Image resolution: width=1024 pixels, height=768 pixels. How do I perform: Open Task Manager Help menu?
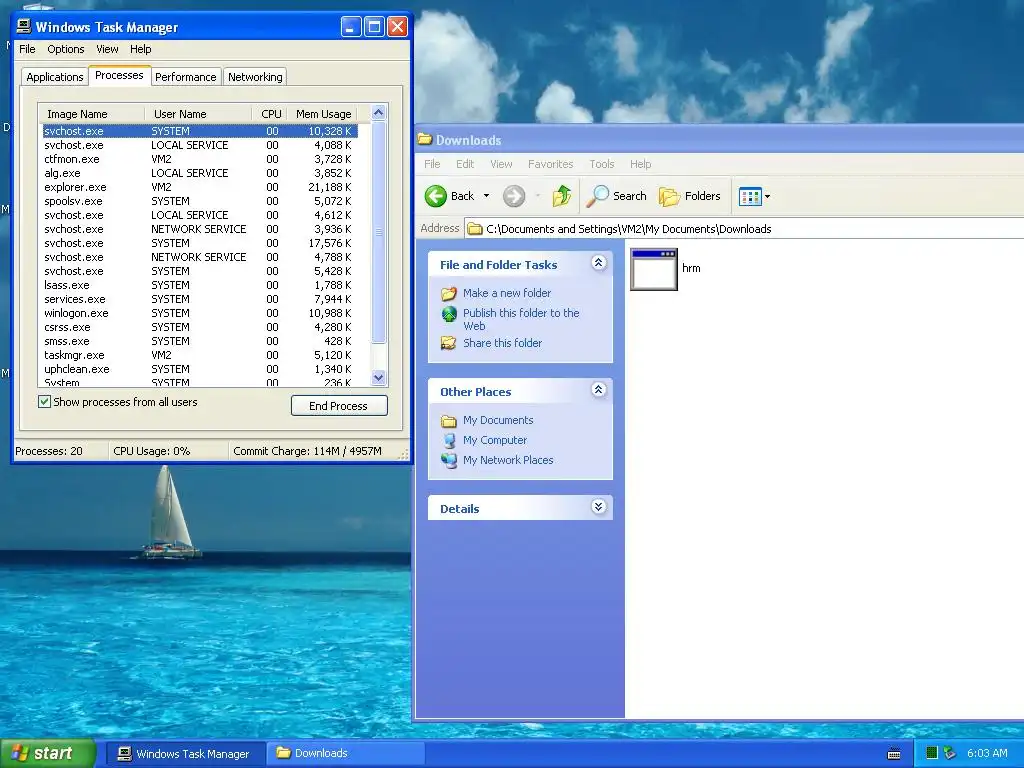[140, 49]
